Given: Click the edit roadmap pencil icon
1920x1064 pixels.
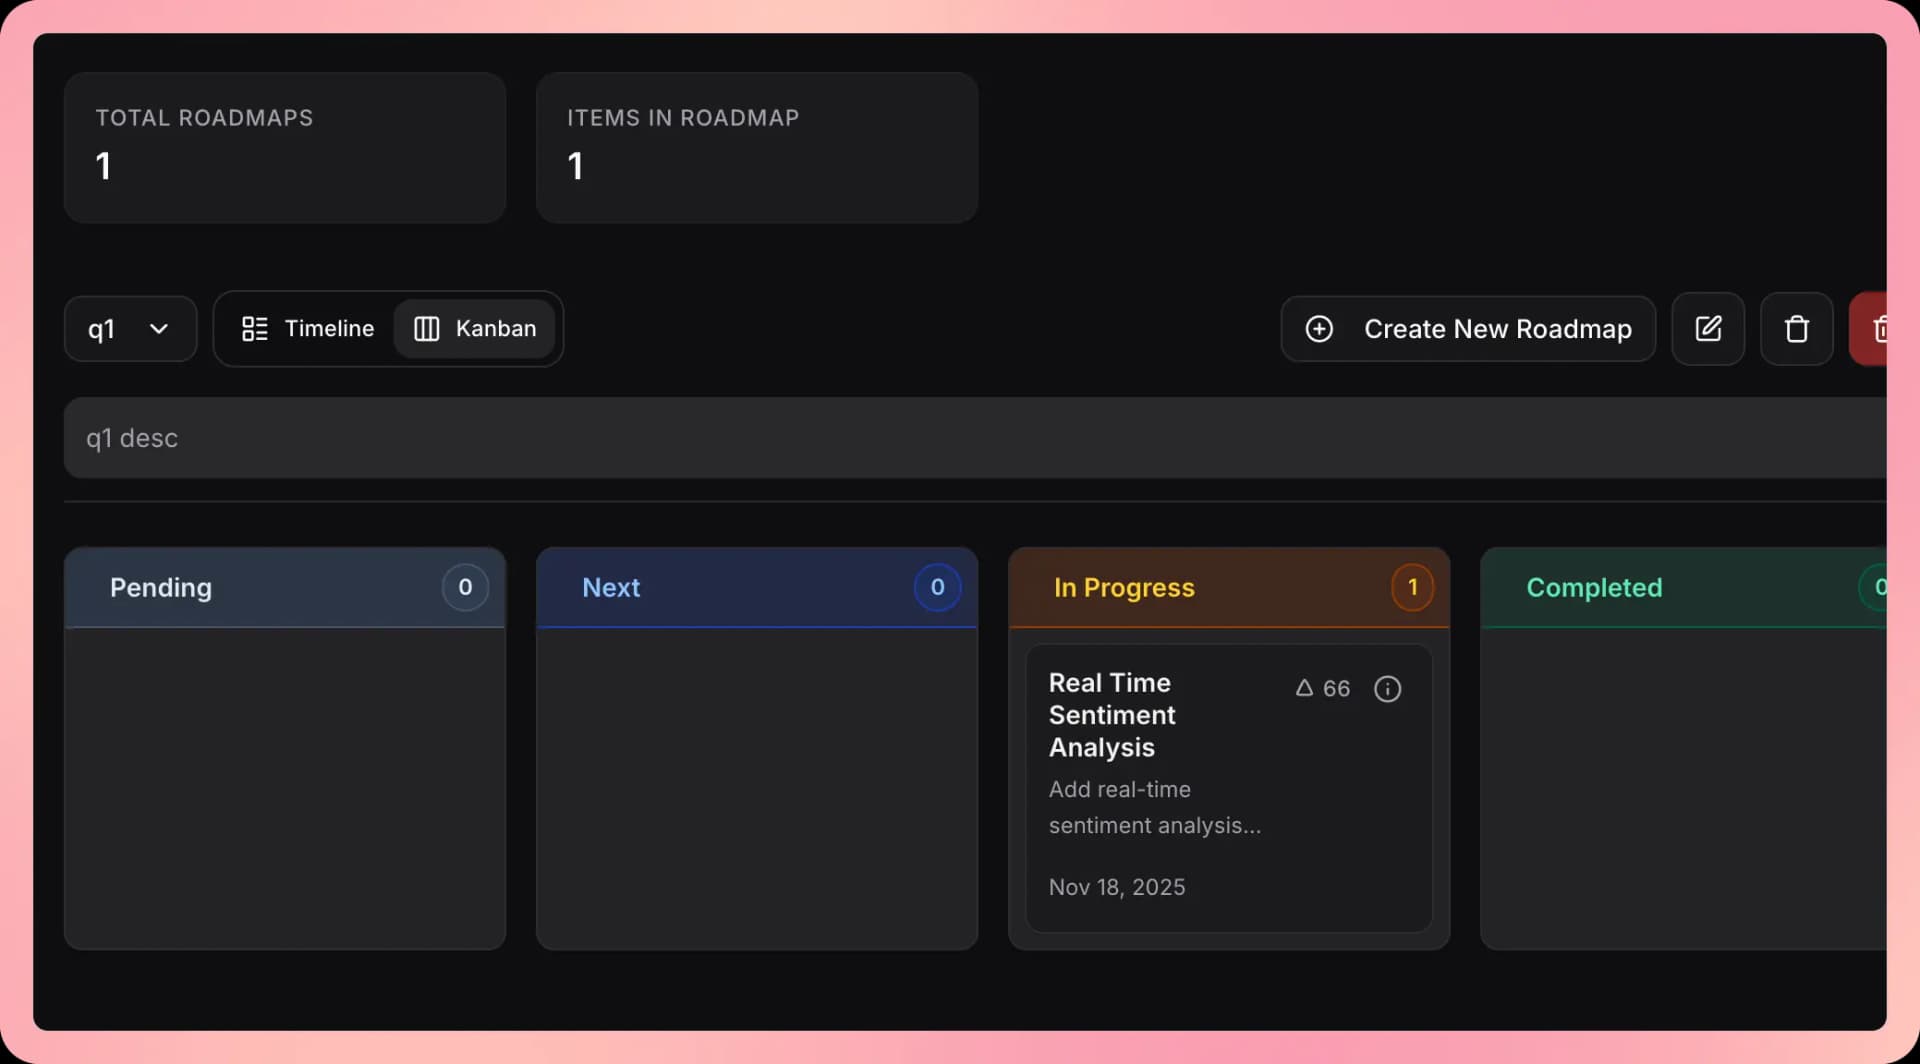Looking at the screenshot, I should 1708,329.
